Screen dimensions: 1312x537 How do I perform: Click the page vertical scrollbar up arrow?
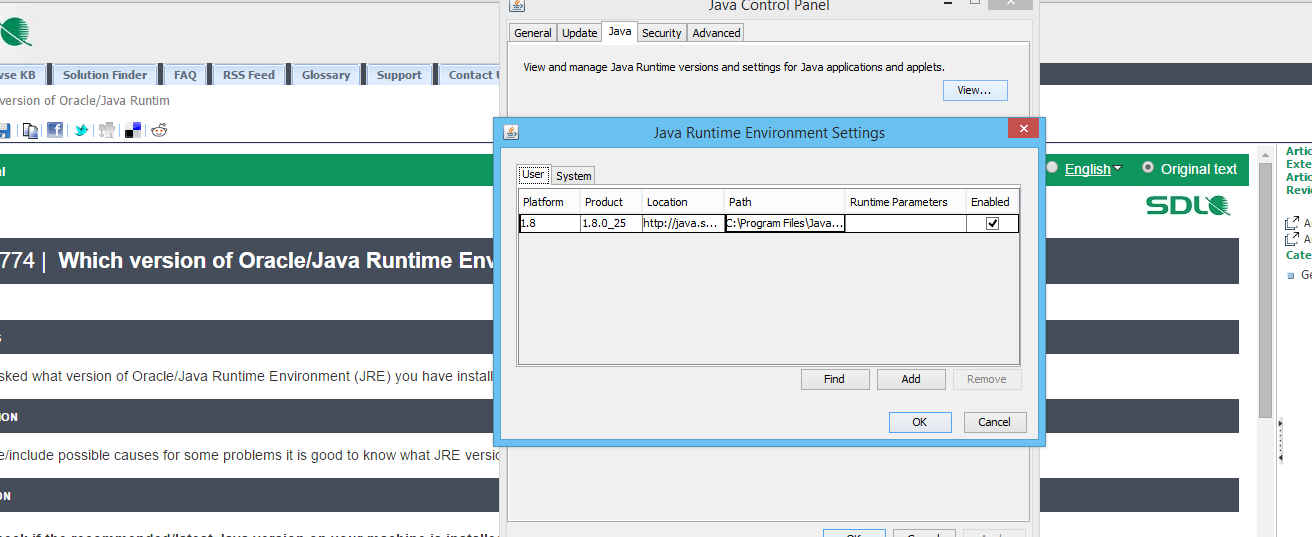click(1265, 153)
